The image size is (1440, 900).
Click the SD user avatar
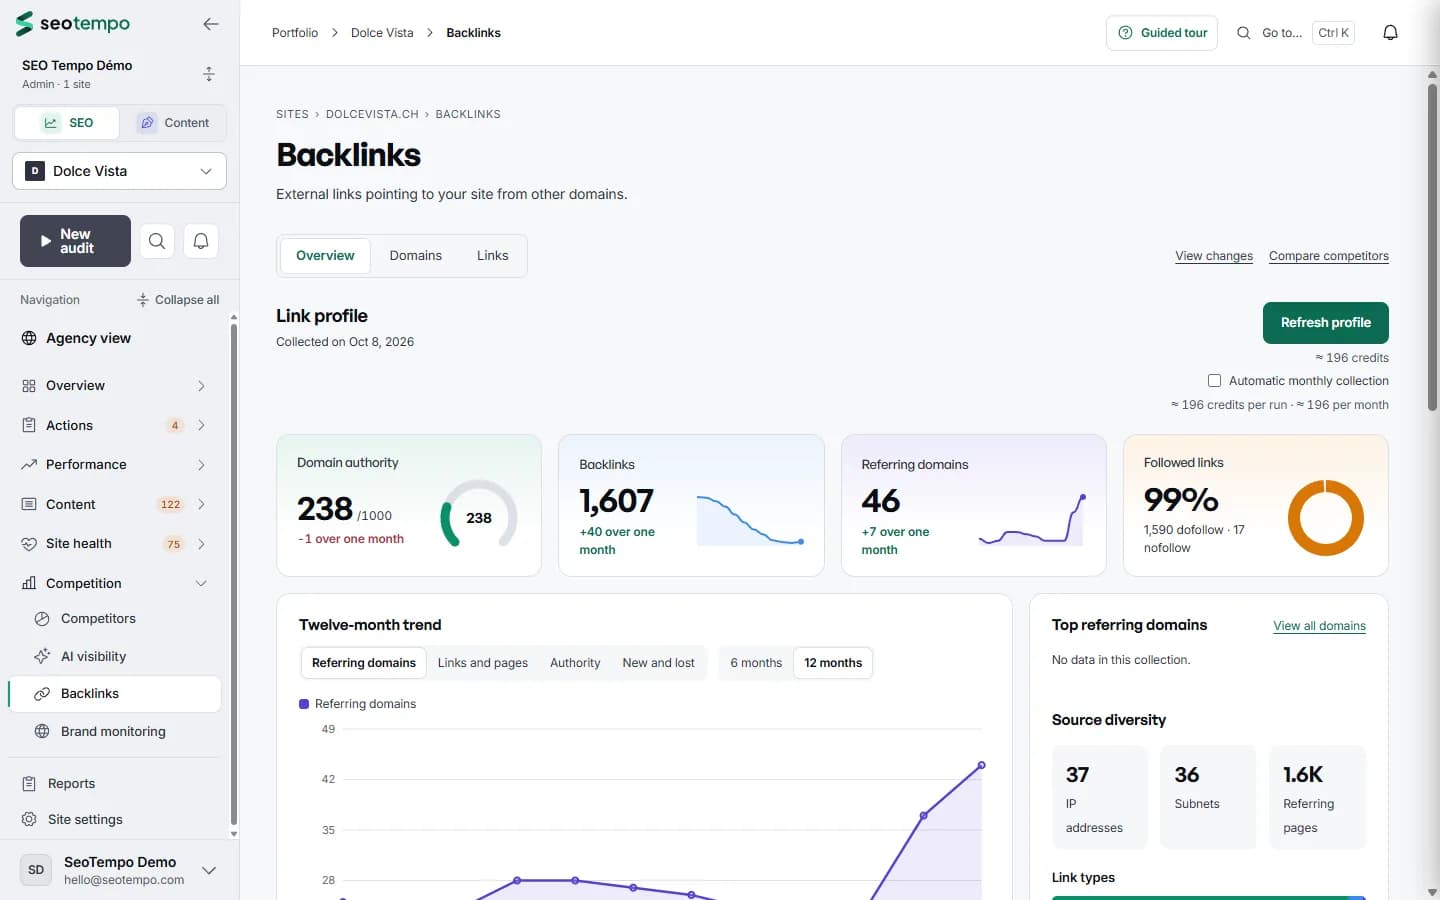point(36,870)
